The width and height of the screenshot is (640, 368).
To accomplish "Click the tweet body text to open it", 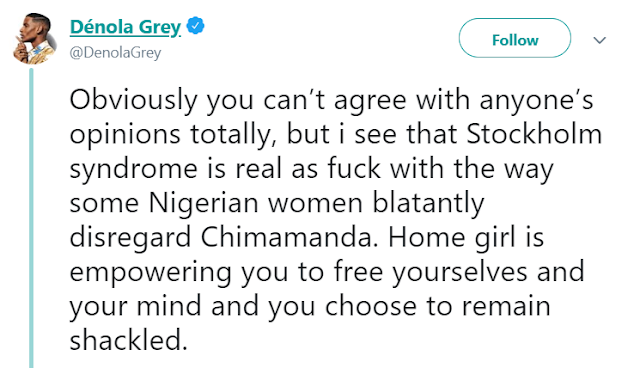I will point(335,220).
